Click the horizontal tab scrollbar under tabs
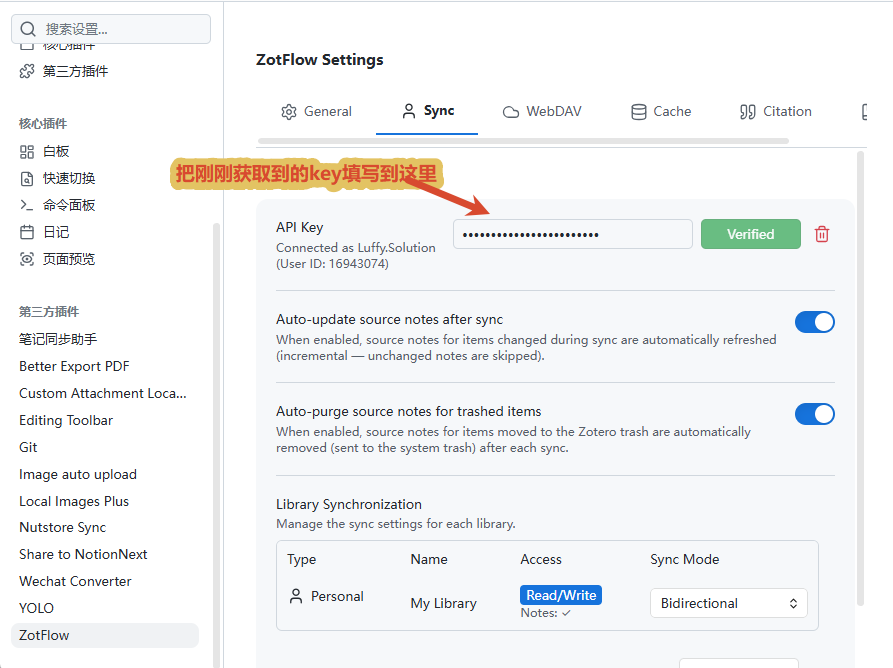 point(523,141)
